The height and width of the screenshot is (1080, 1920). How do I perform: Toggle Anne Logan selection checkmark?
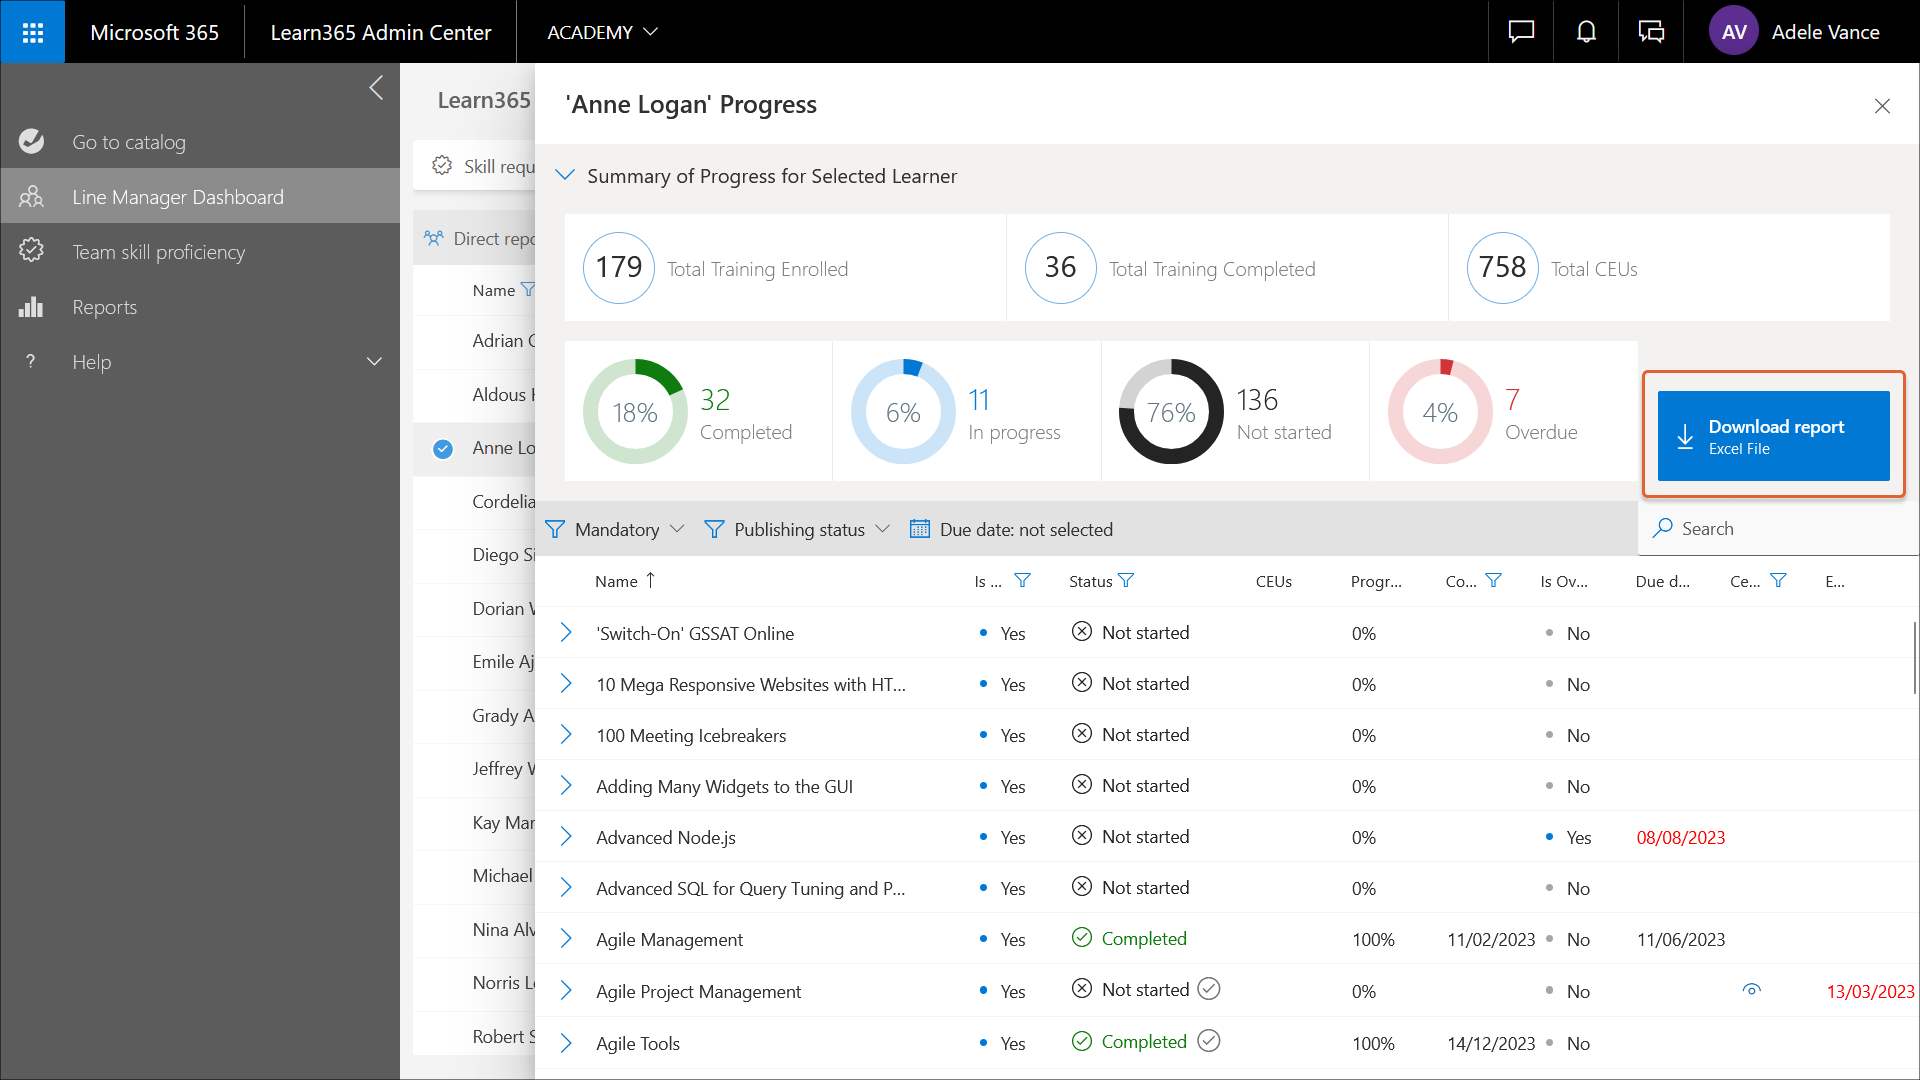pyautogui.click(x=443, y=449)
